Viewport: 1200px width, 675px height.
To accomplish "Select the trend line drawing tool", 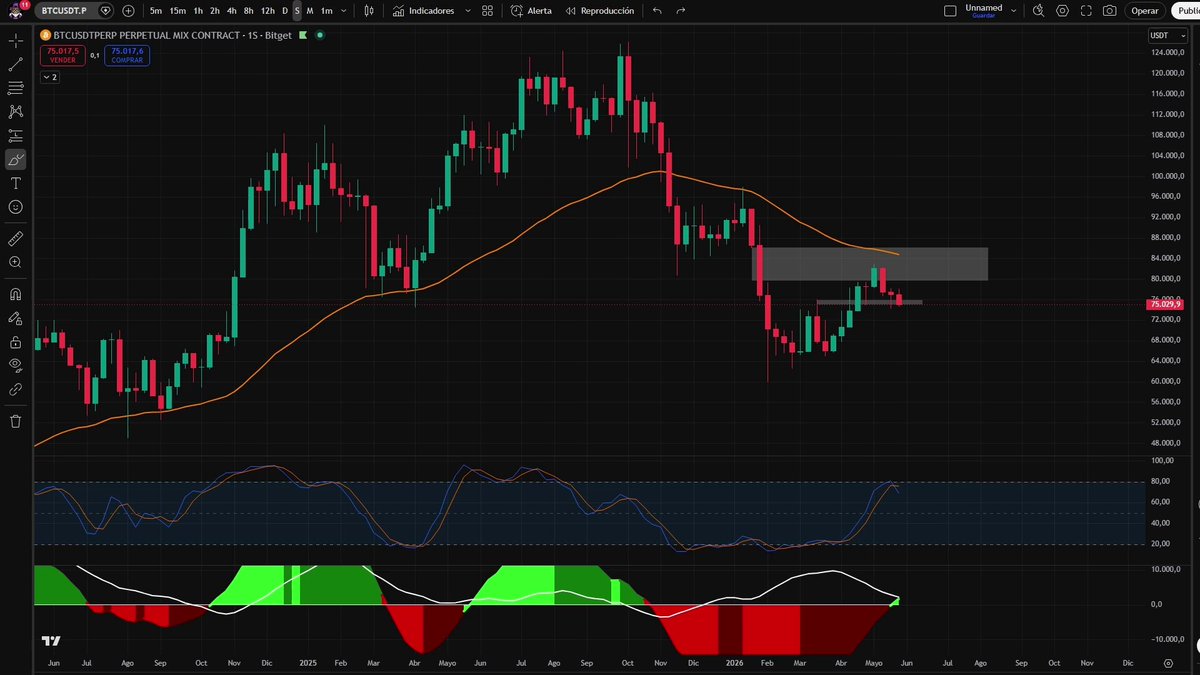I will (x=16, y=64).
